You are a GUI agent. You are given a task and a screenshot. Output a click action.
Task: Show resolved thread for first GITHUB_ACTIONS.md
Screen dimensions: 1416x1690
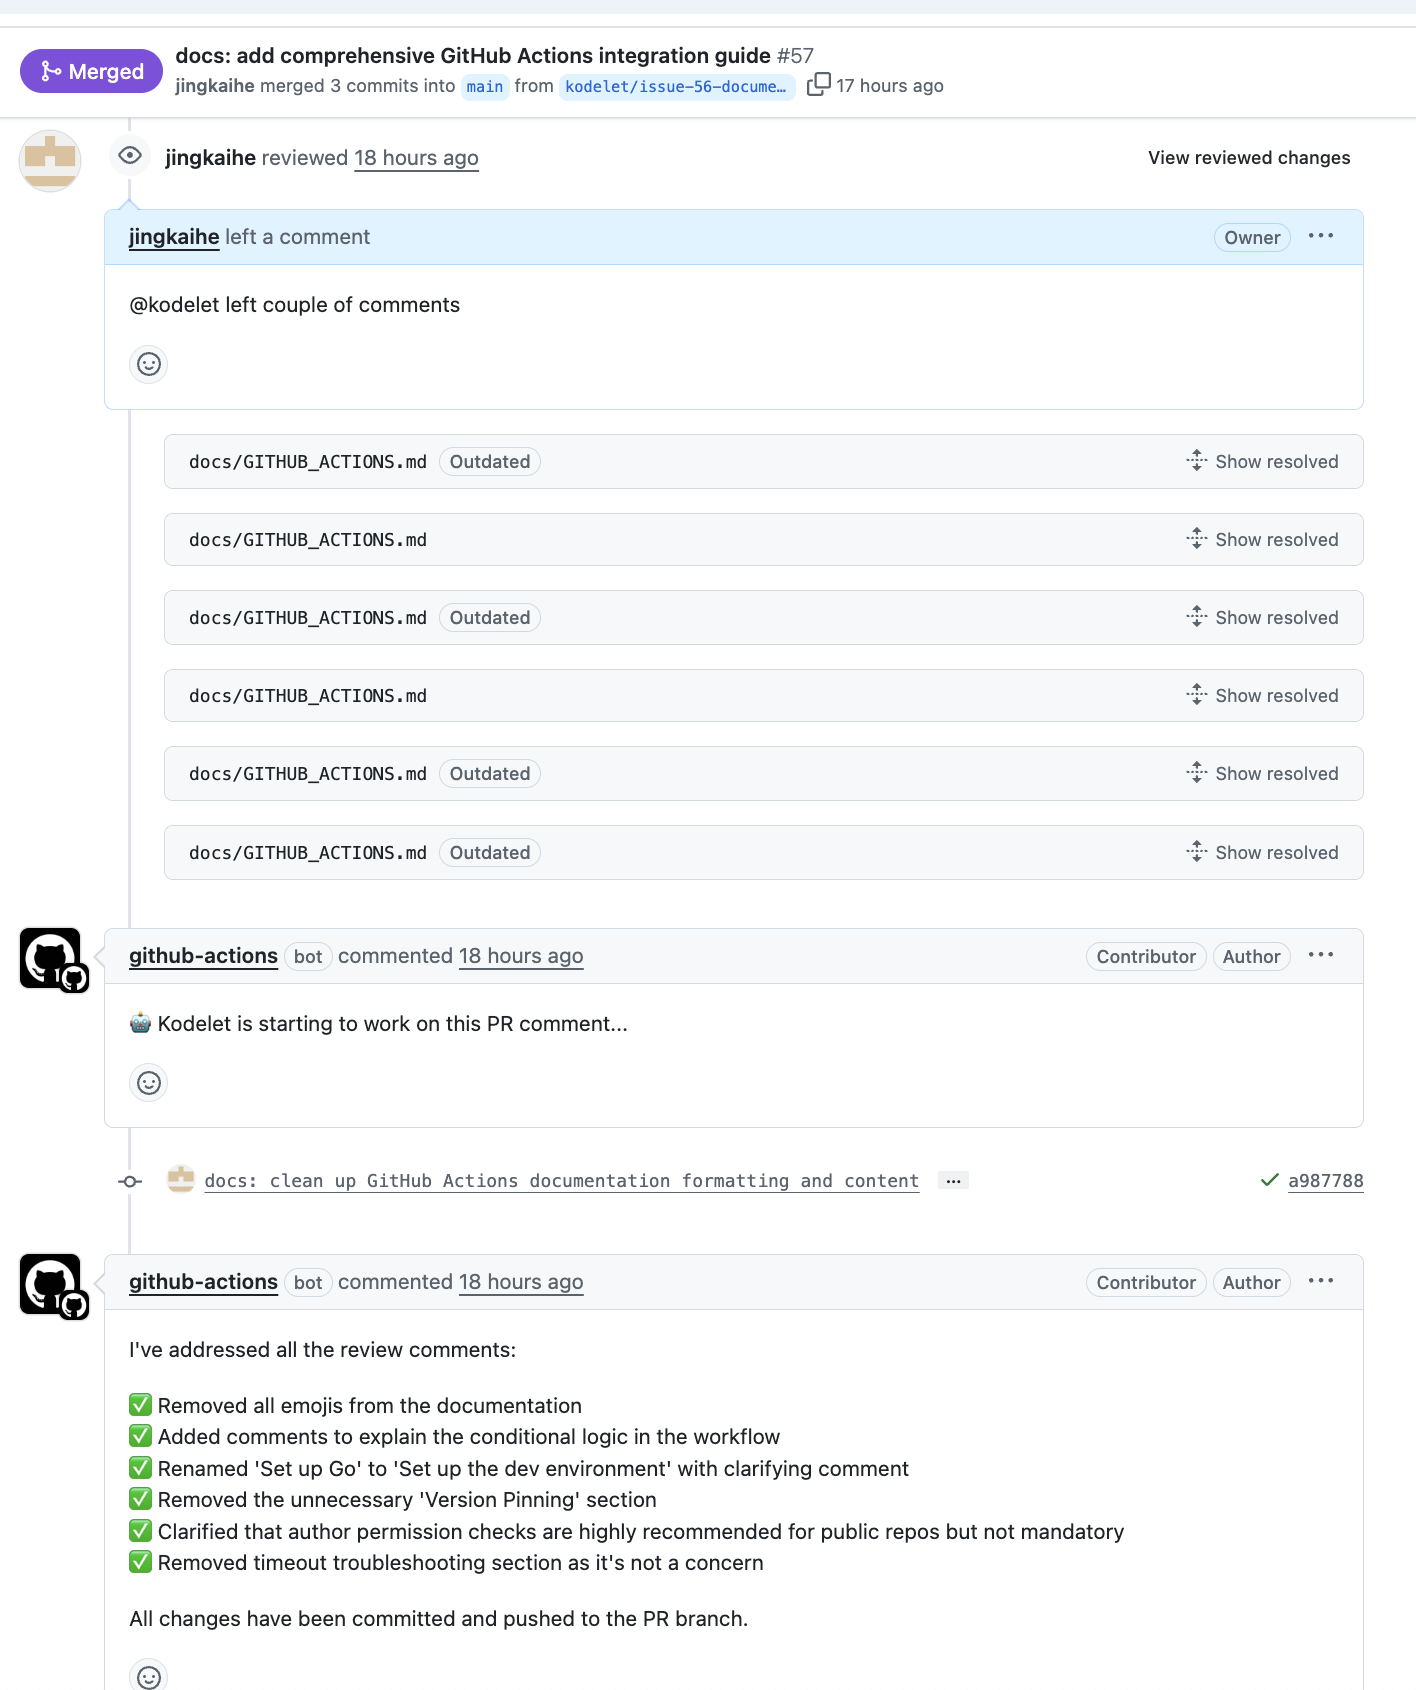tap(1262, 462)
